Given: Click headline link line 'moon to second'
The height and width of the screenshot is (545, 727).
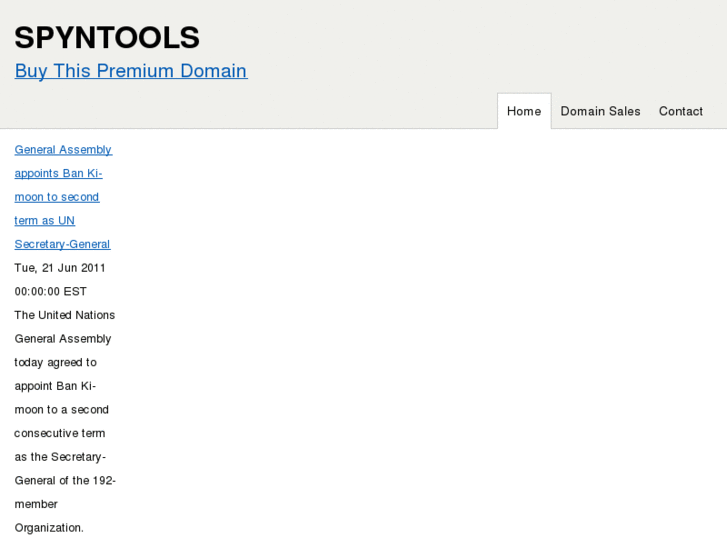Looking at the screenshot, I should click(57, 197).
